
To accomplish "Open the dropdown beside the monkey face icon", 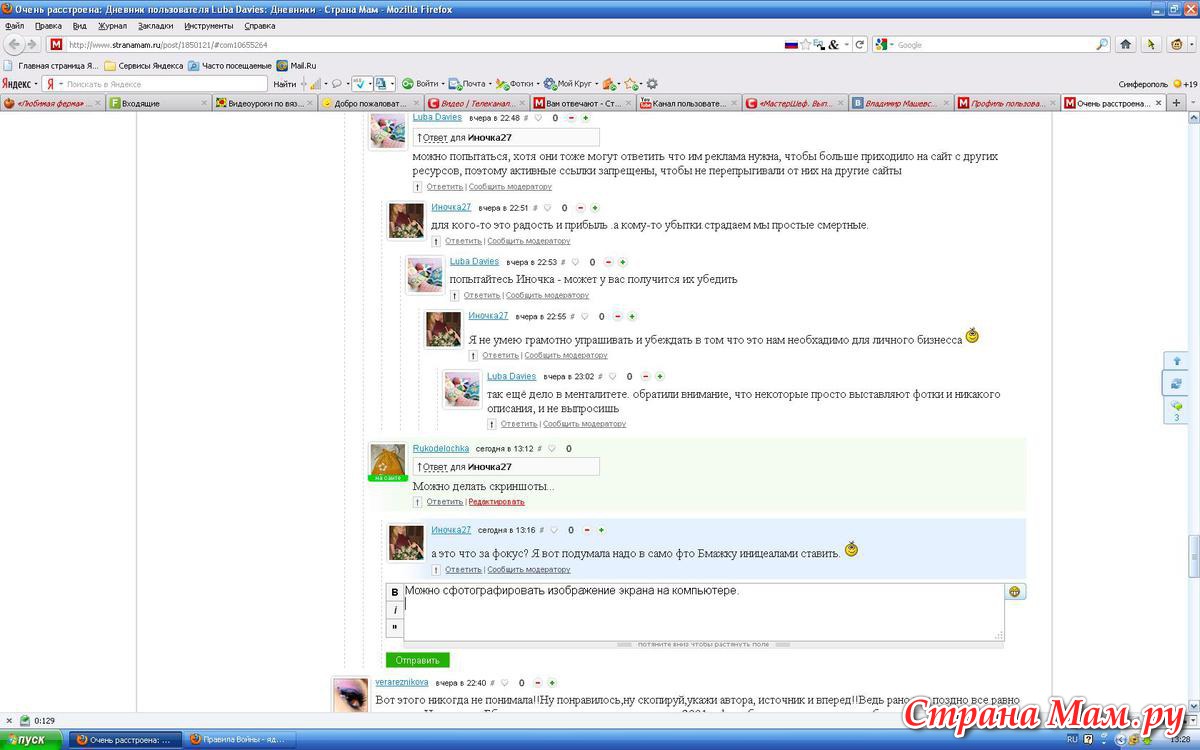I will point(1190,45).
